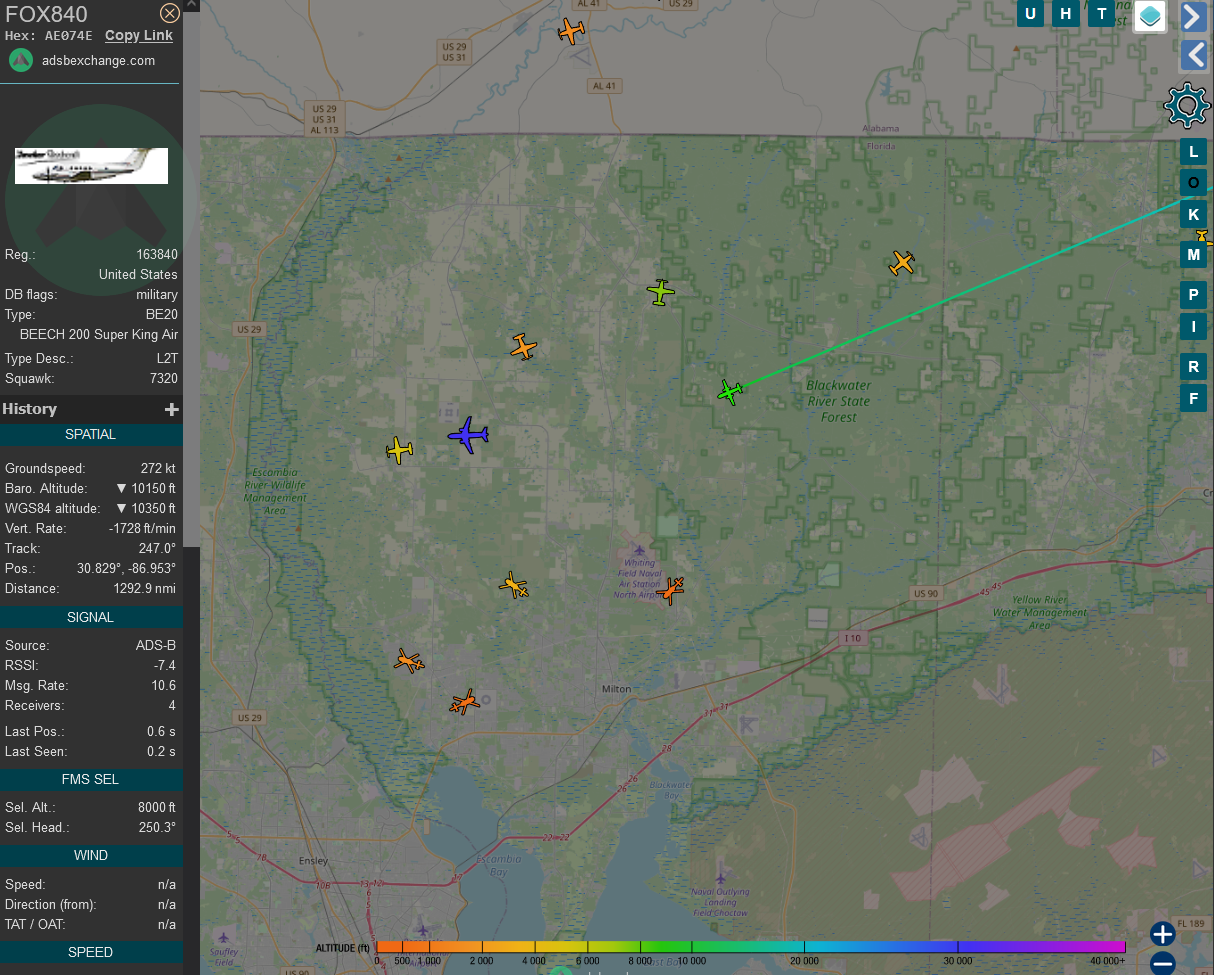This screenshot has height=975, width=1214.
Task: Click the vertical rate -1728 ft/min value
Action: (x=142, y=529)
